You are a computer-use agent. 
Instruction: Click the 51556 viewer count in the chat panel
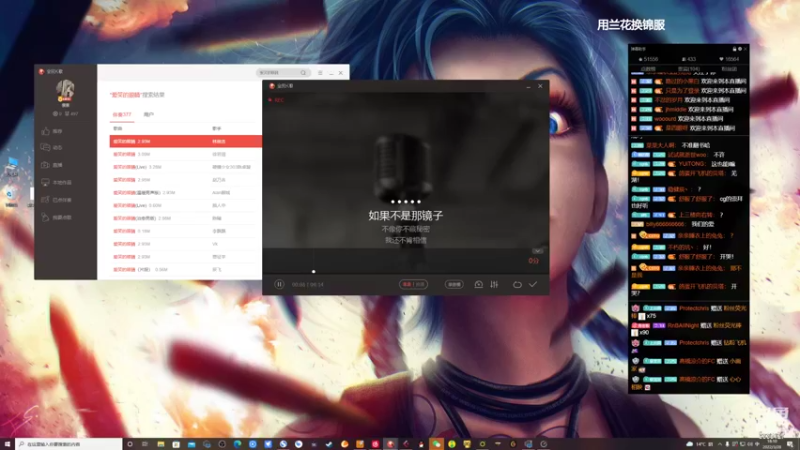click(x=648, y=59)
